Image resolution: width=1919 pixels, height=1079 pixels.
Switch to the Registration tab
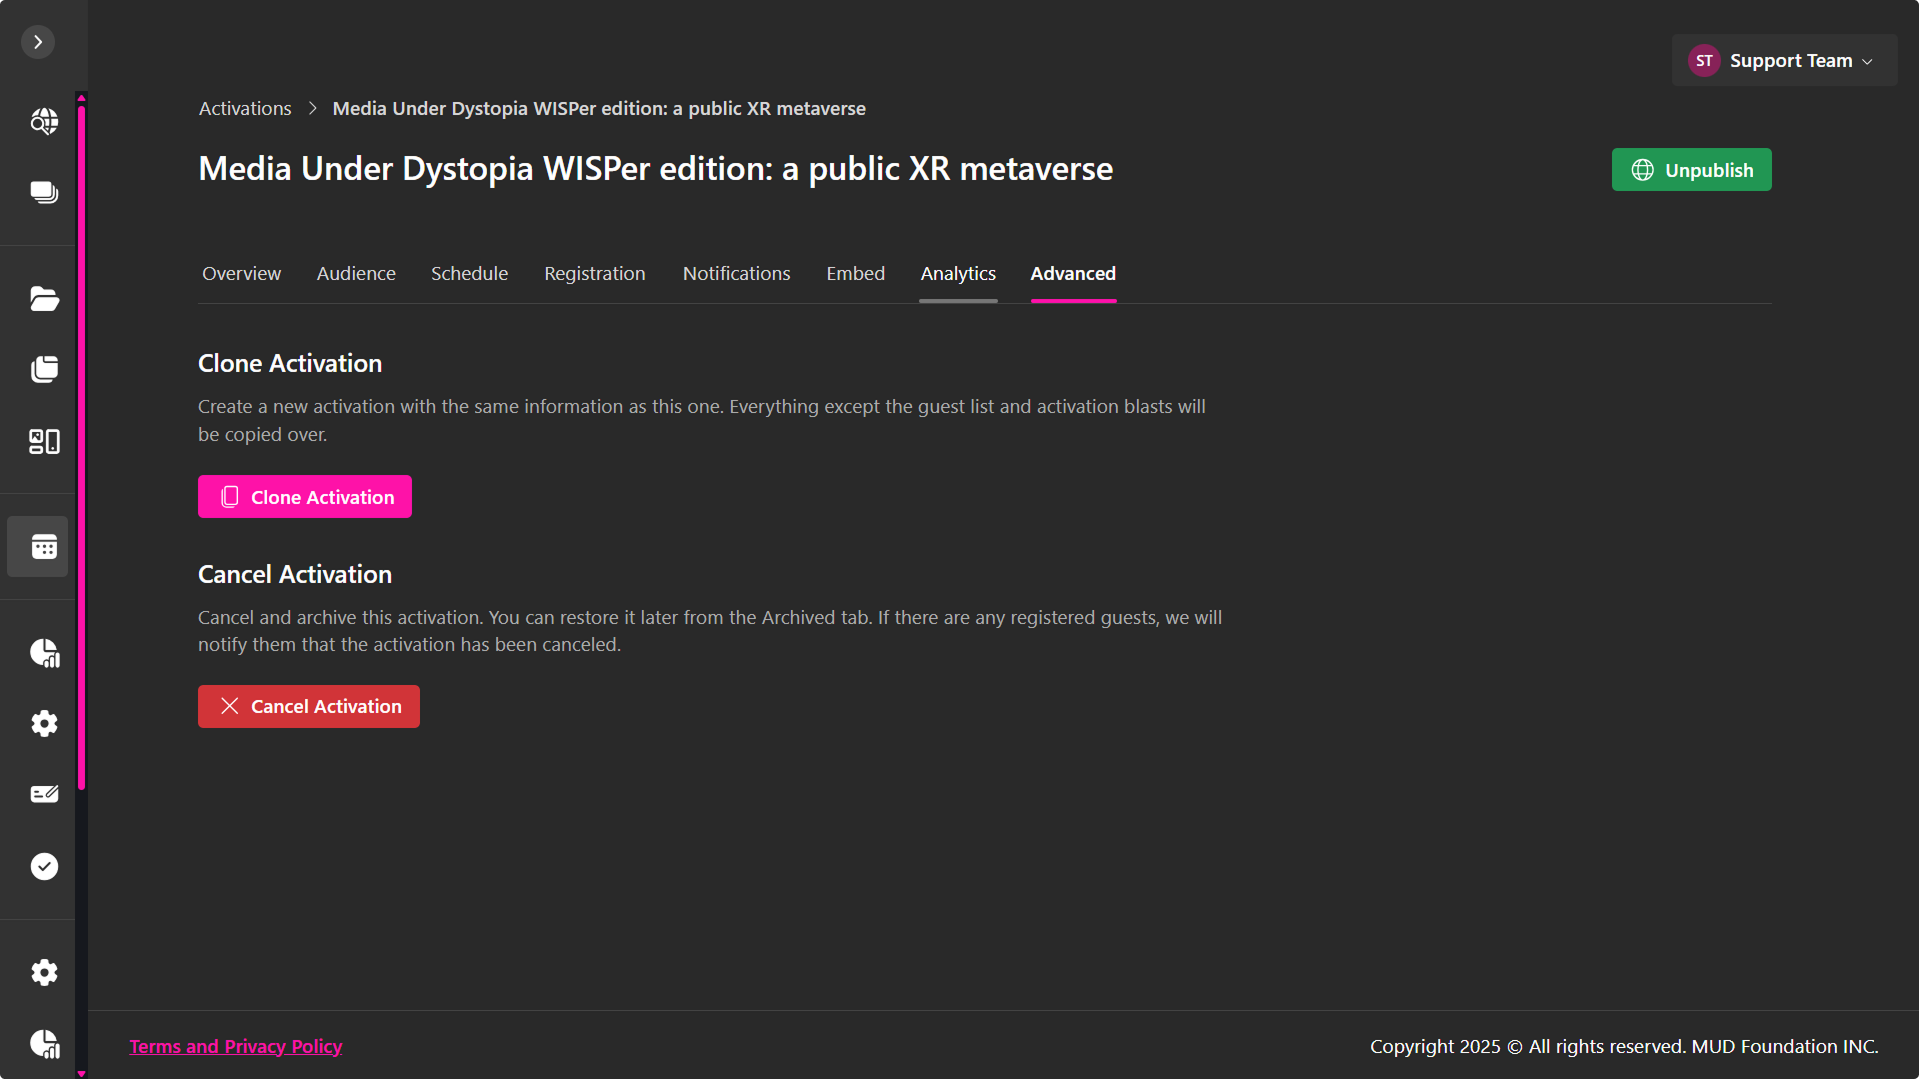click(594, 273)
